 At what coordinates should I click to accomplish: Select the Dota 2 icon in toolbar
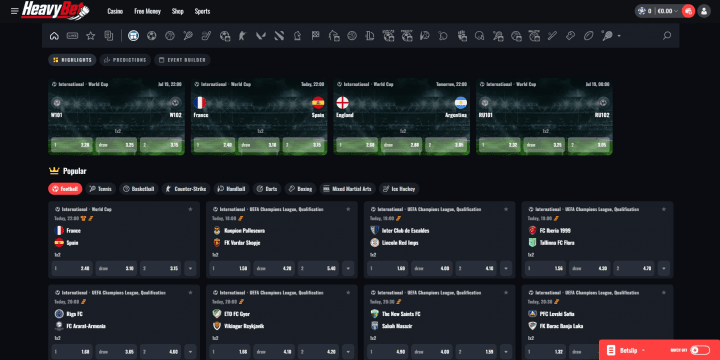pos(279,36)
